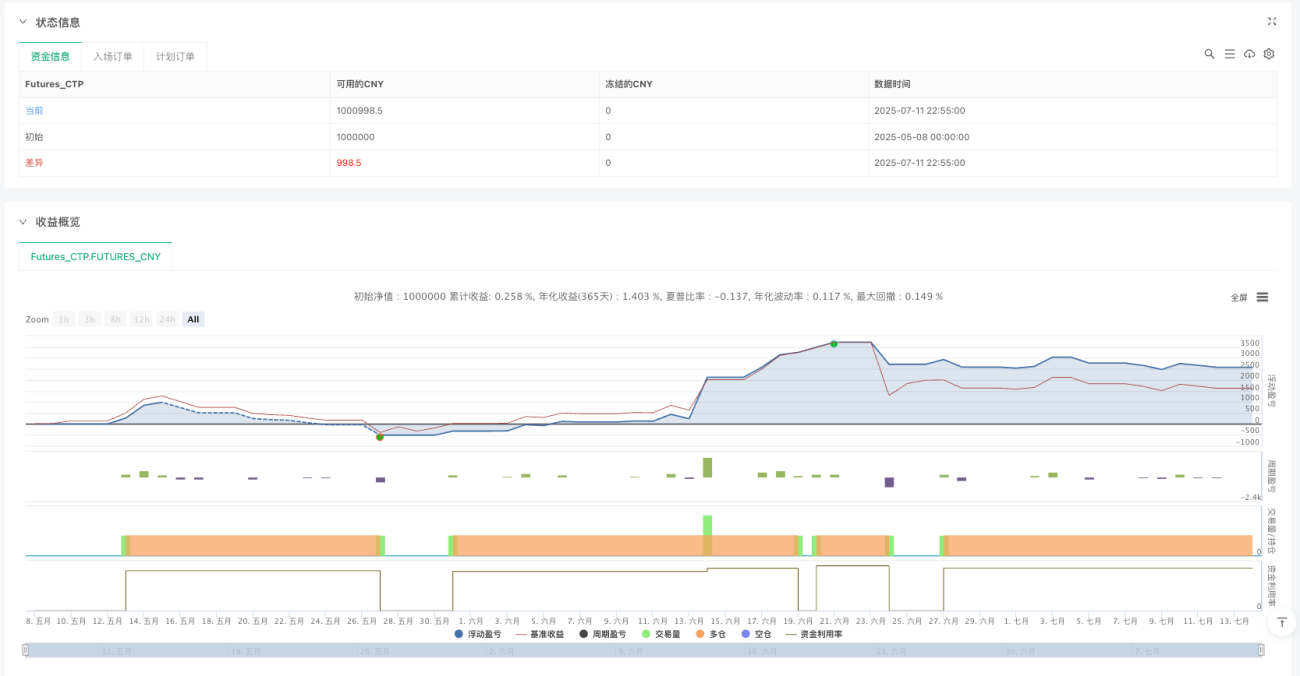Open the search icon above the funds table
Image resolution: width=1300 pixels, height=676 pixels.
[x=1209, y=54]
